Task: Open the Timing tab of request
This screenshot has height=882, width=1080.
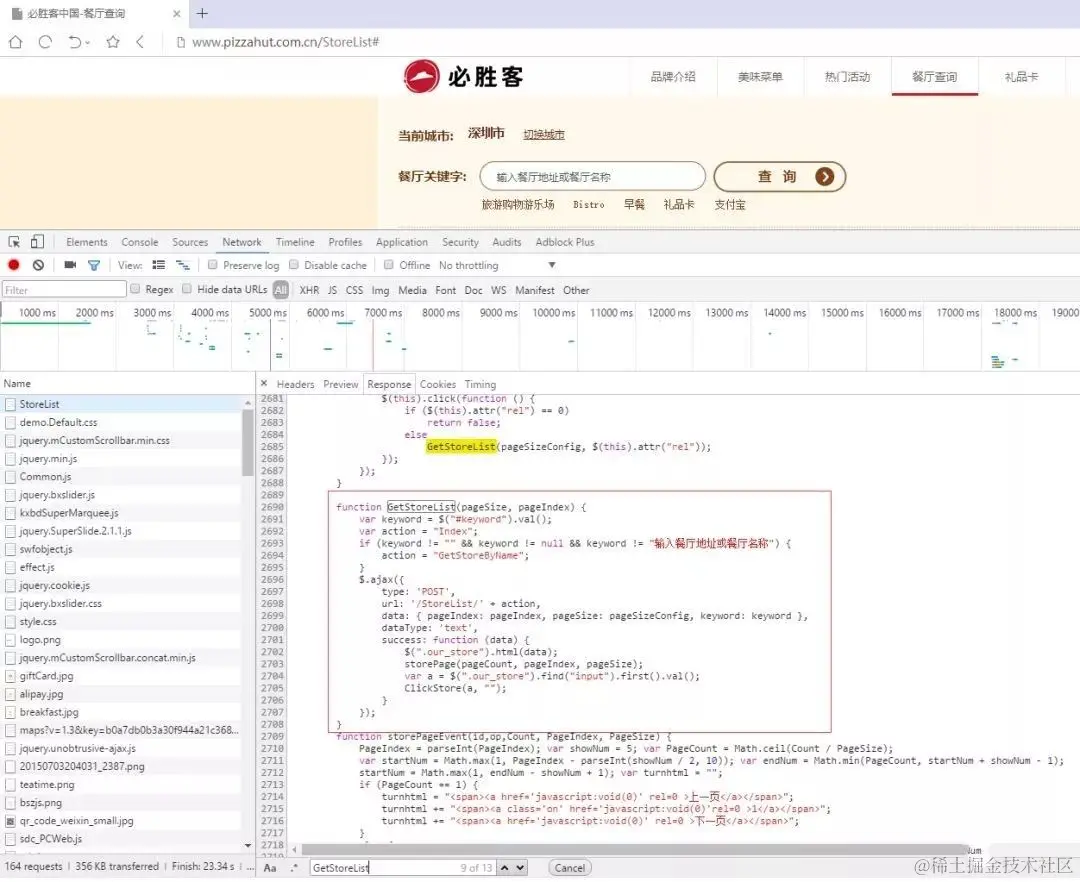Action: coord(480,384)
